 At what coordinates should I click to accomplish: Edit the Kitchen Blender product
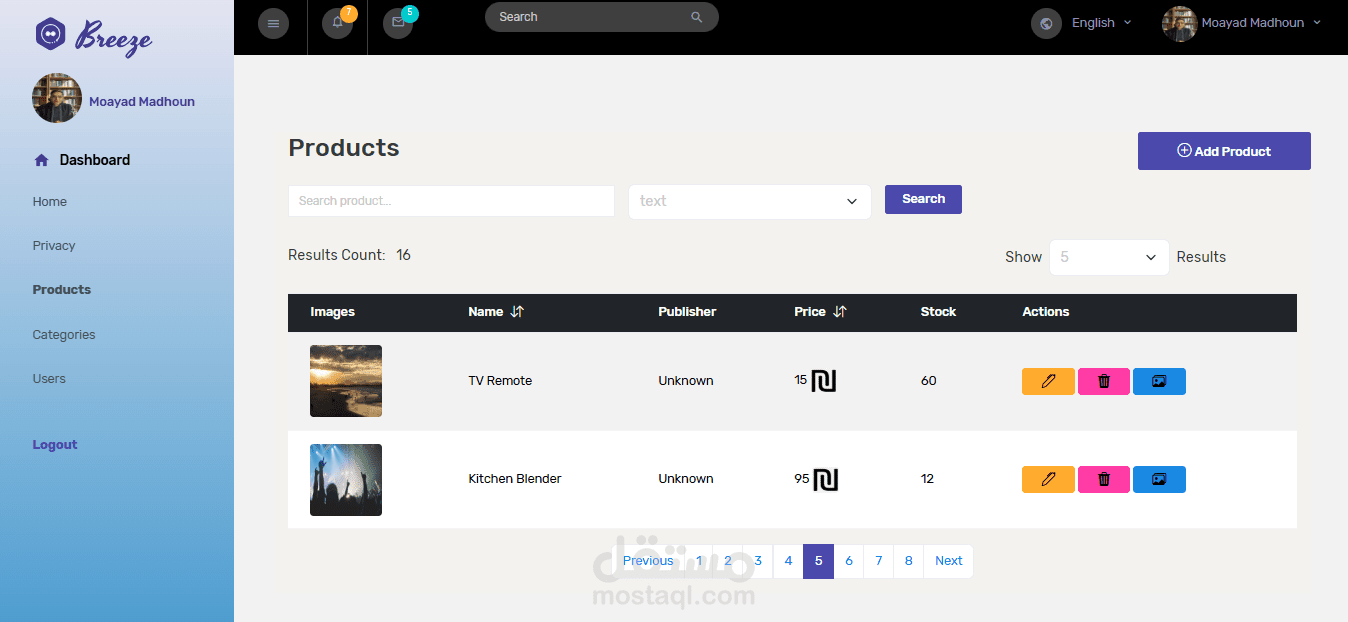tap(1048, 479)
